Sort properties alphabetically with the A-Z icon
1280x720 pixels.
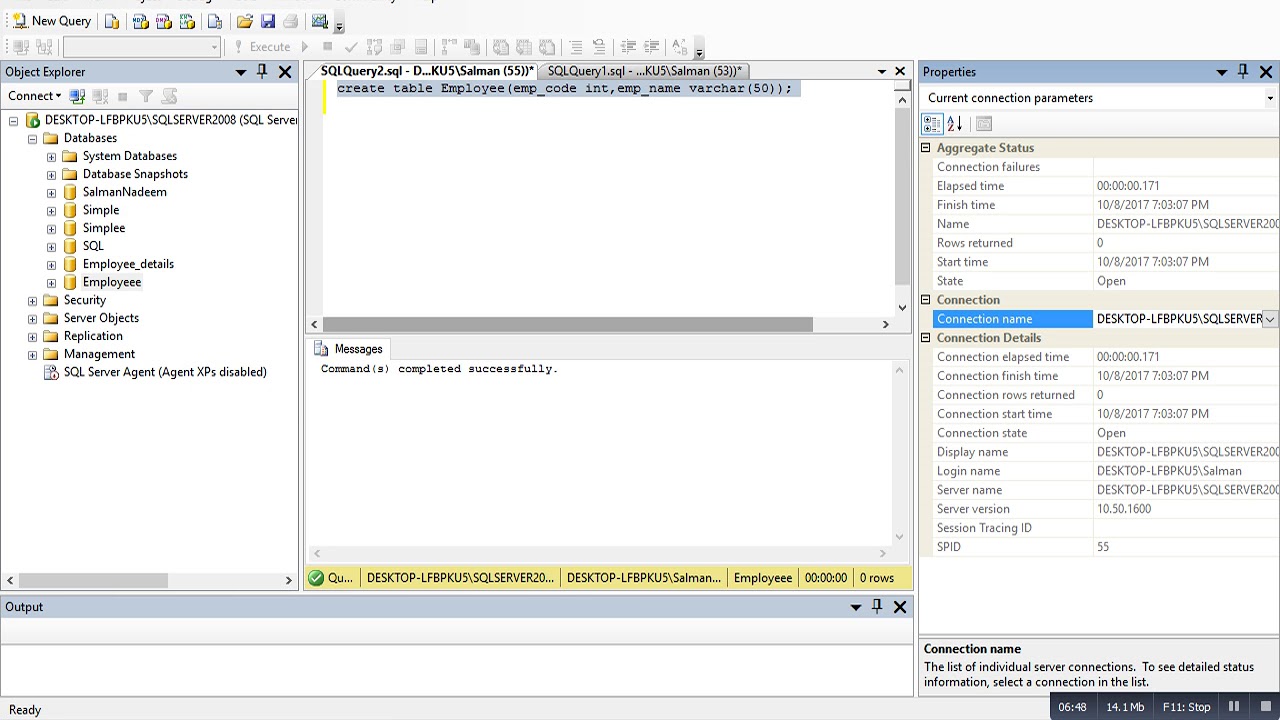pyautogui.click(x=955, y=124)
